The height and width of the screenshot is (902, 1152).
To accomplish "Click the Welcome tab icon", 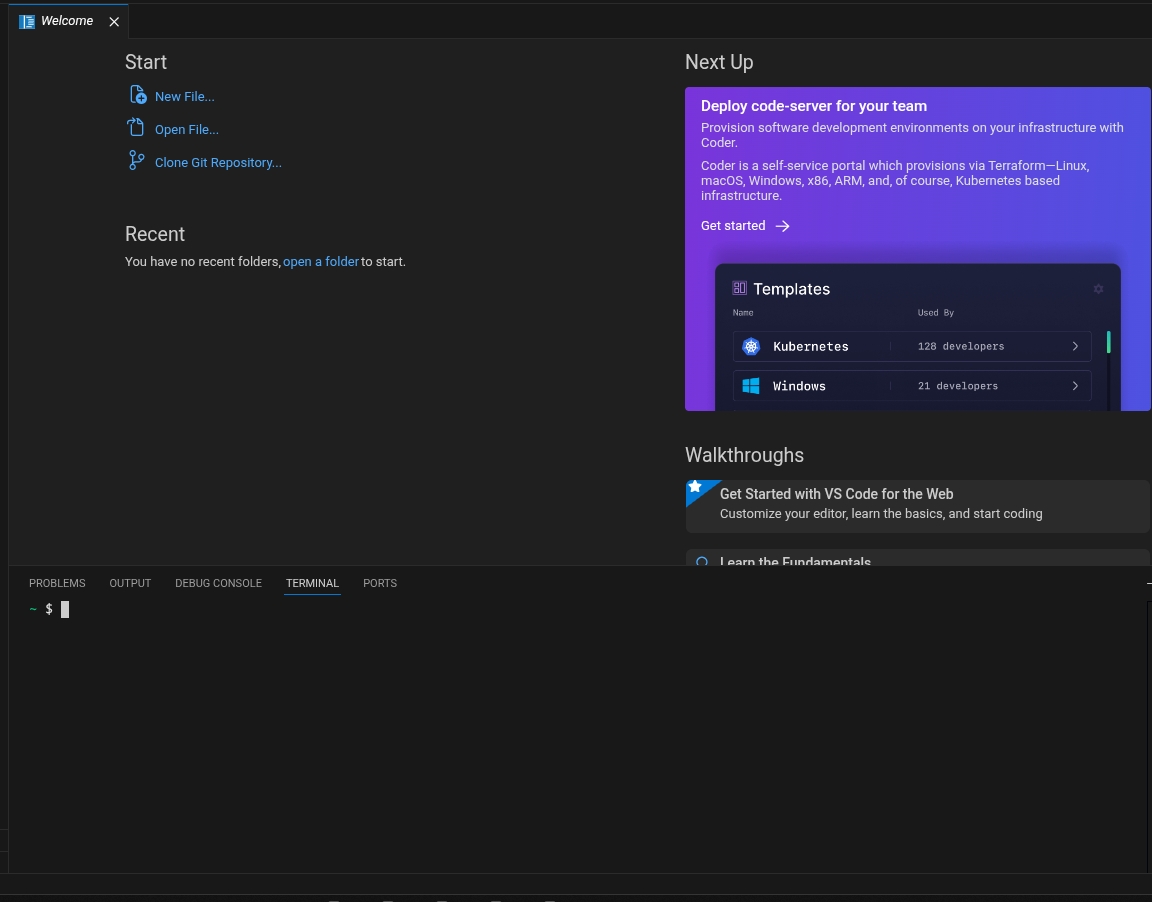I will coord(27,21).
